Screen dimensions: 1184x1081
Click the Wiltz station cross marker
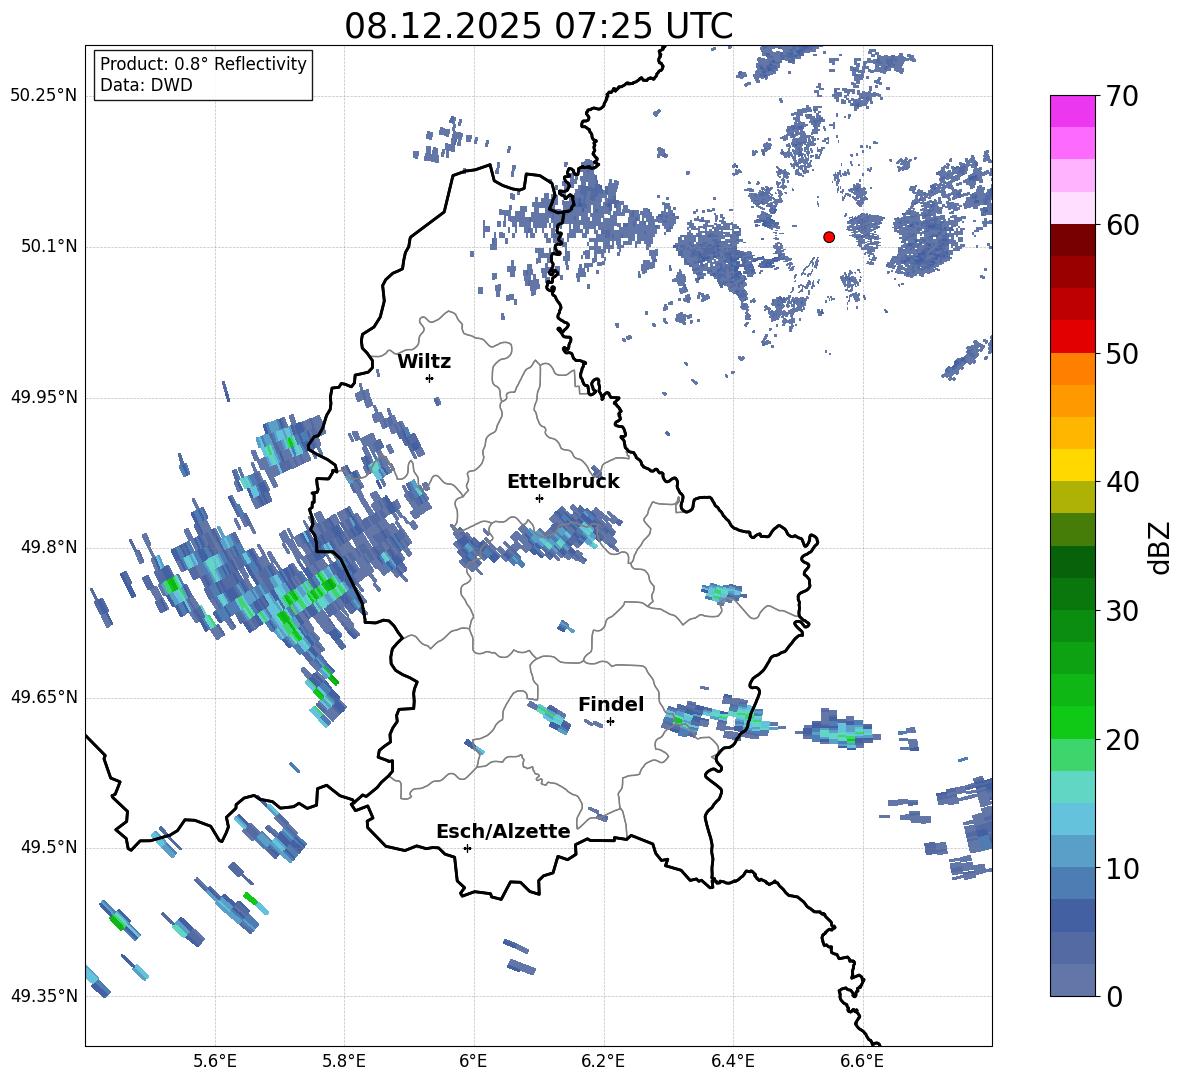pyautogui.click(x=430, y=378)
